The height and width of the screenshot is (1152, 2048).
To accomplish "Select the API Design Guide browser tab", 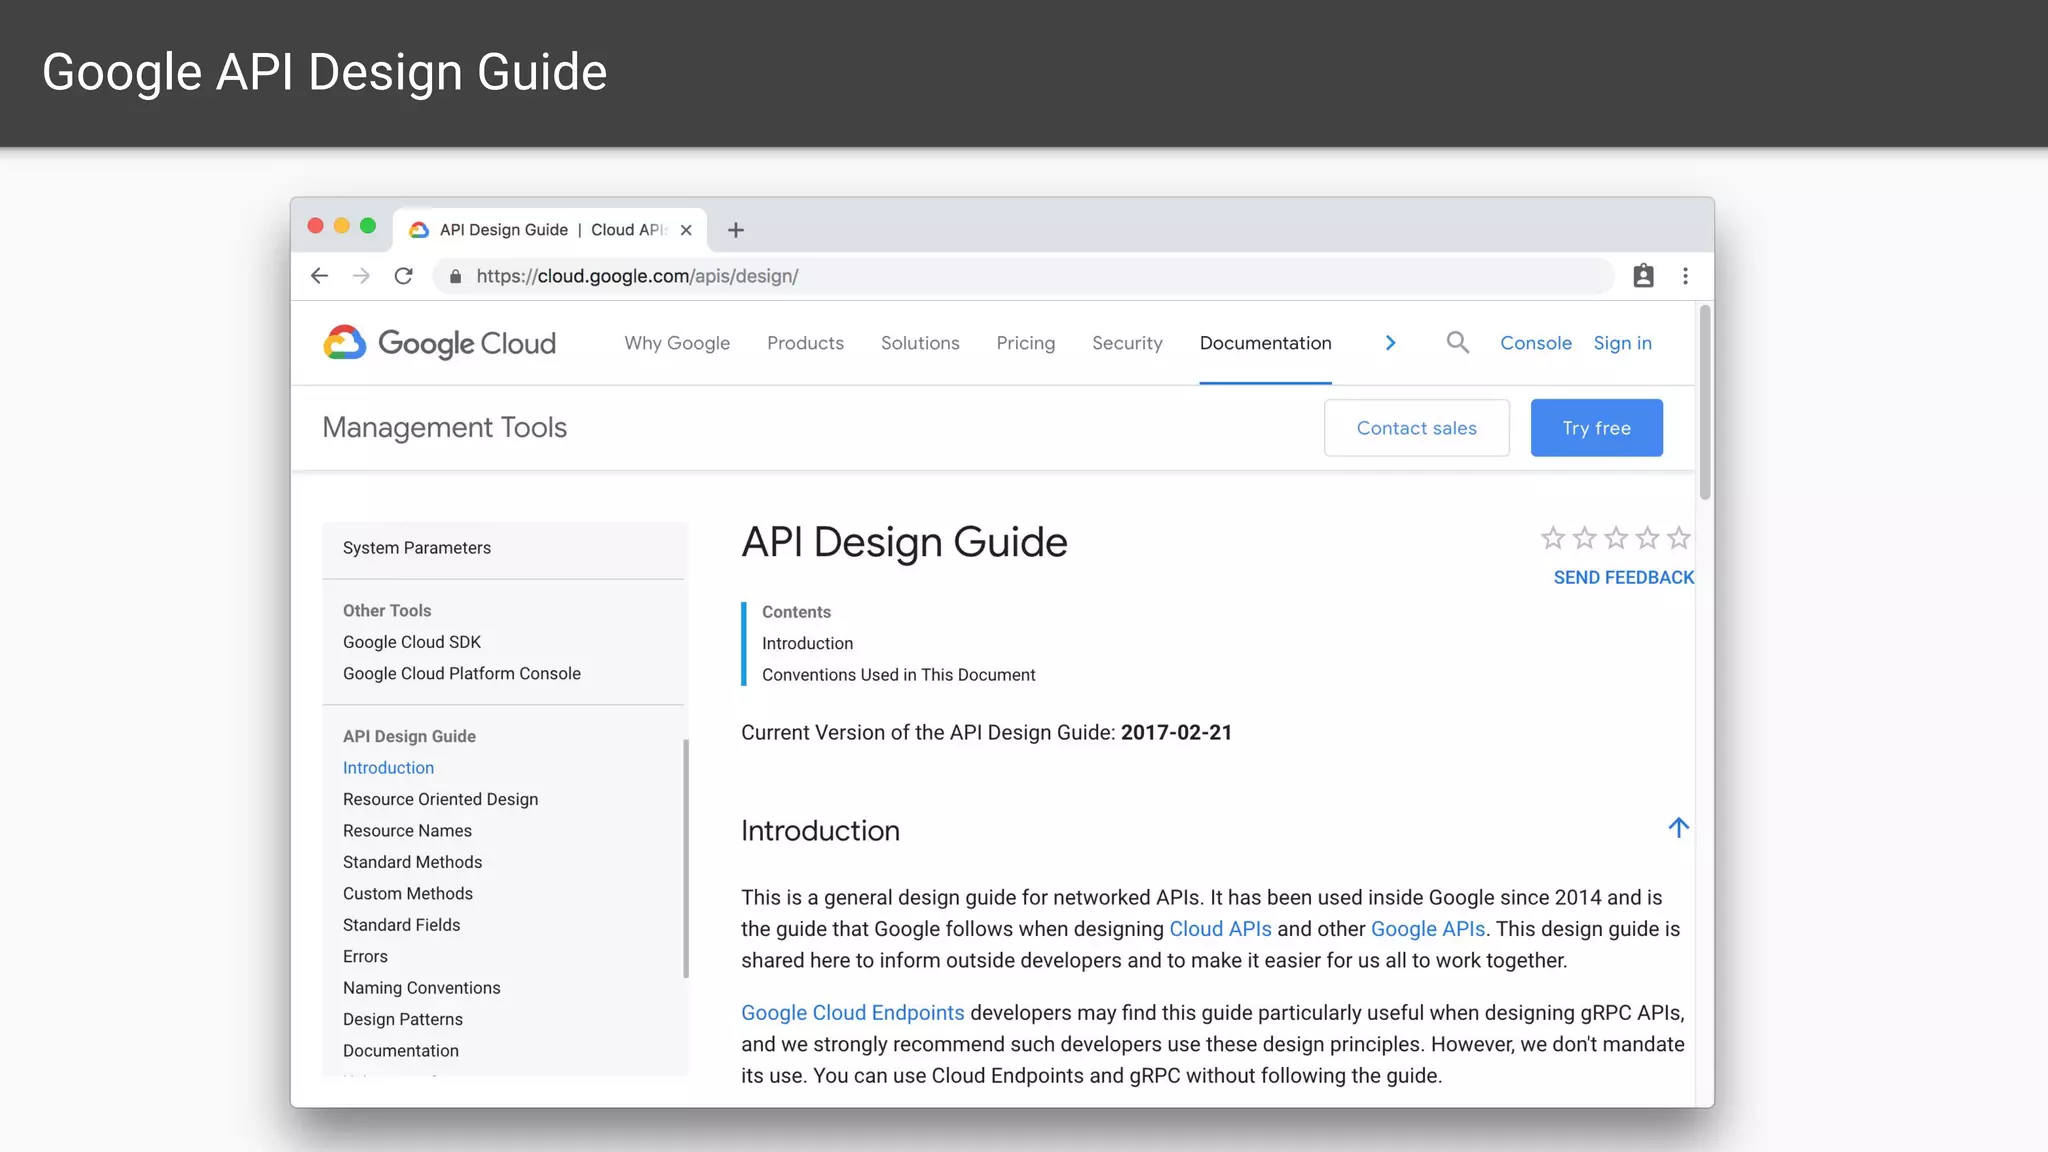I will click(550, 230).
